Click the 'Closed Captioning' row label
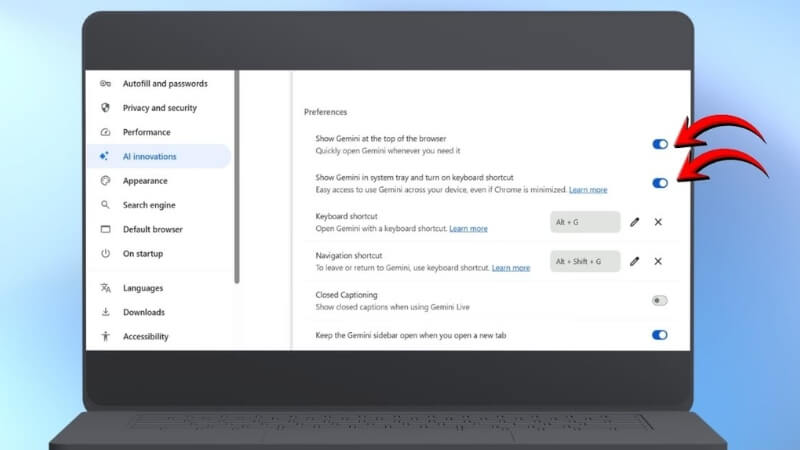This screenshot has width=800, height=450. tap(346, 295)
